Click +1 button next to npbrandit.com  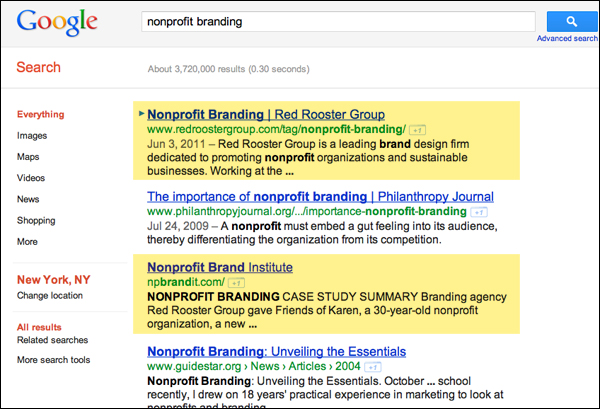tap(236, 283)
